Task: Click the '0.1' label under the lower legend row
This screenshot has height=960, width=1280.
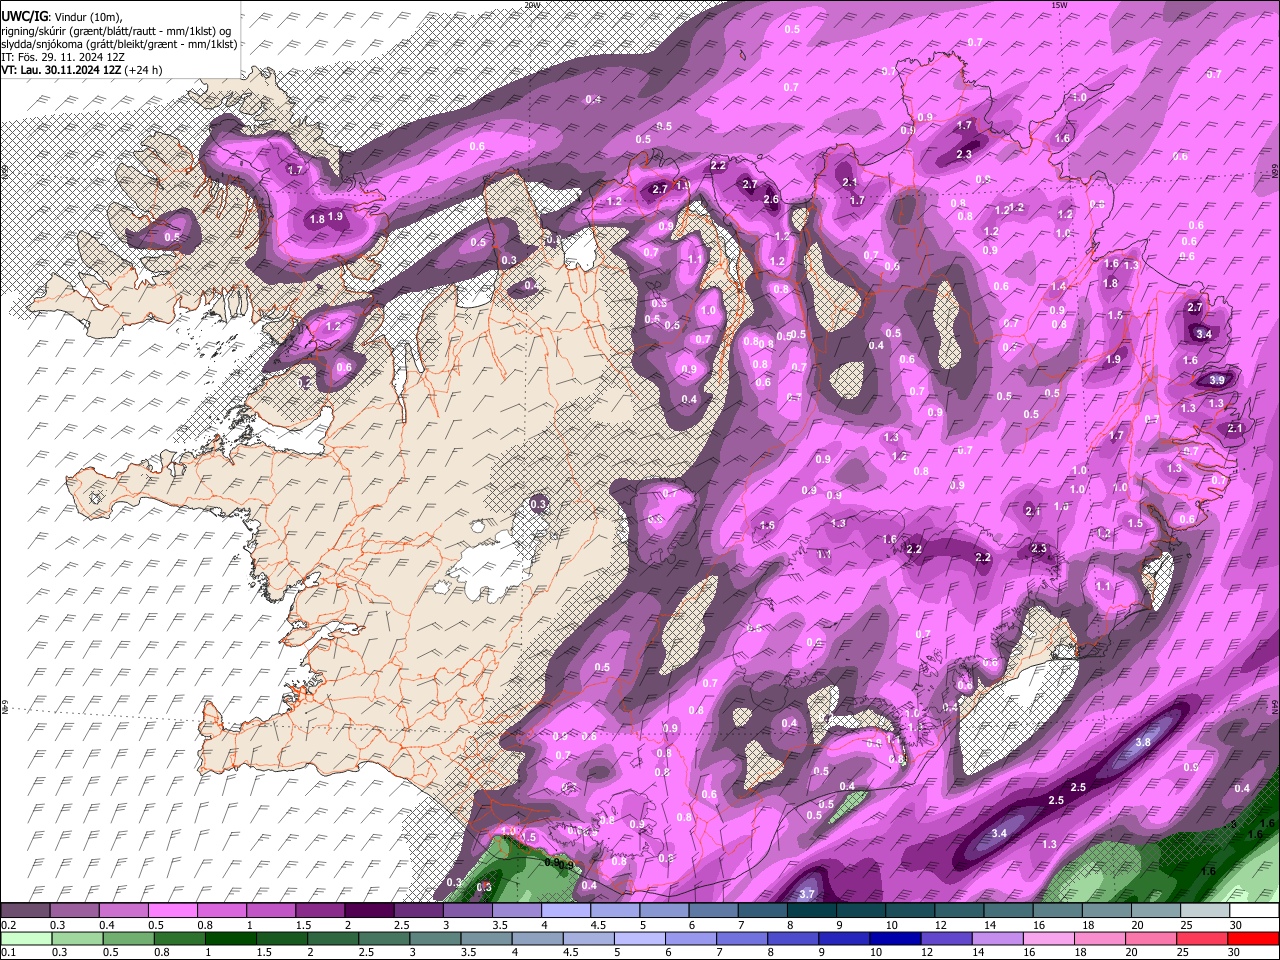Action: [8, 953]
